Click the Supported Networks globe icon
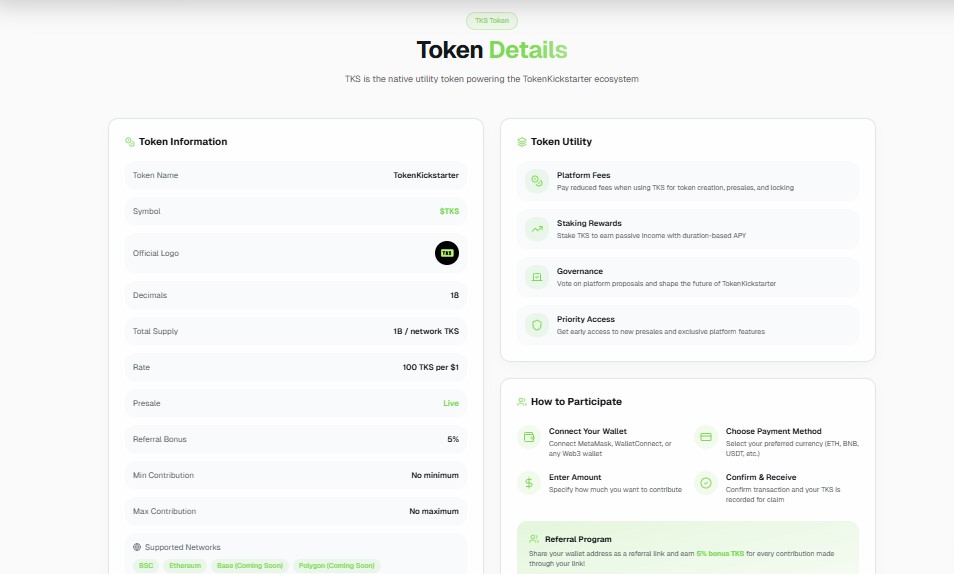Image resolution: width=954 pixels, height=574 pixels. 137,547
